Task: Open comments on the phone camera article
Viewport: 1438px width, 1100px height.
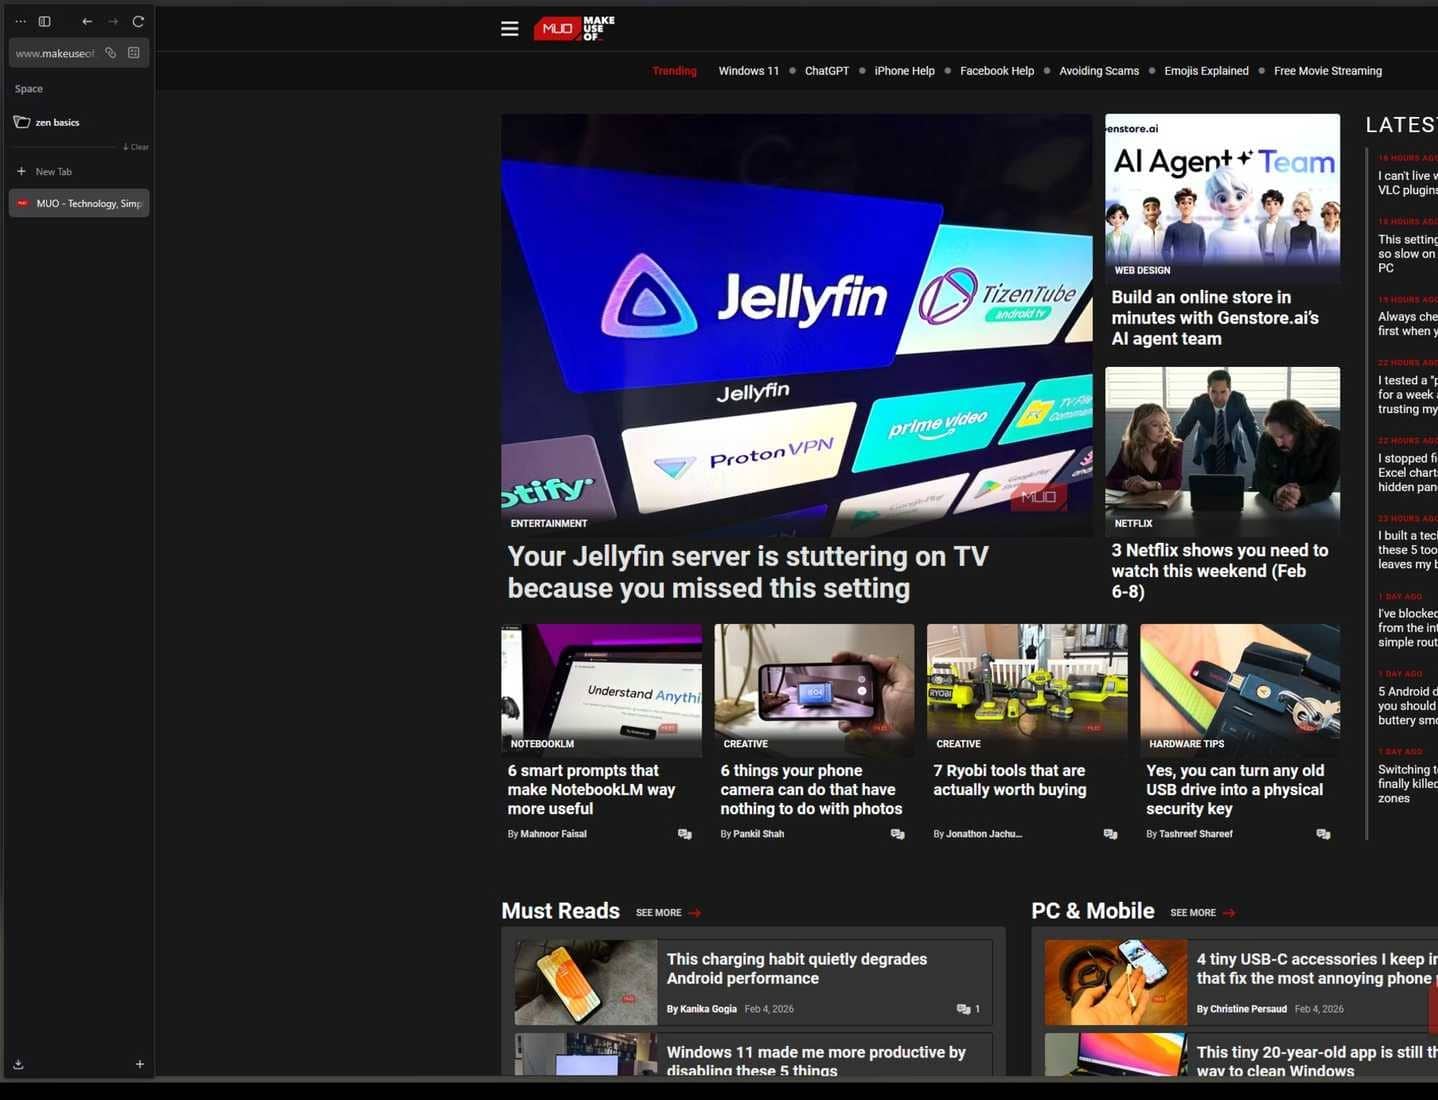Action: point(898,834)
